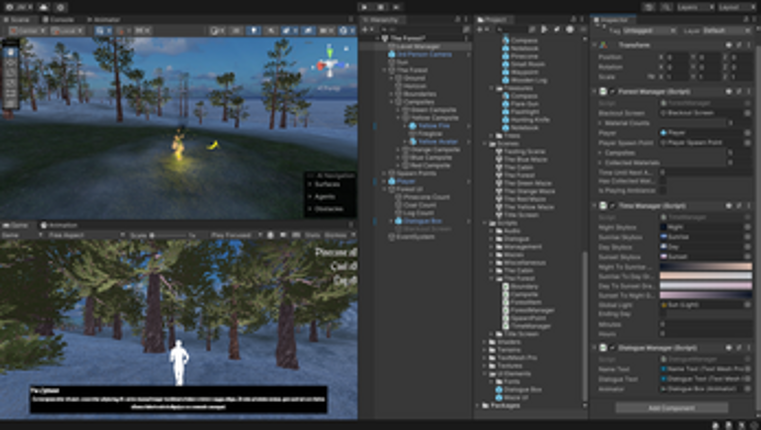Toggle Has Collected Materials checkbox
This screenshot has width=761, height=430.
click(x=663, y=181)
